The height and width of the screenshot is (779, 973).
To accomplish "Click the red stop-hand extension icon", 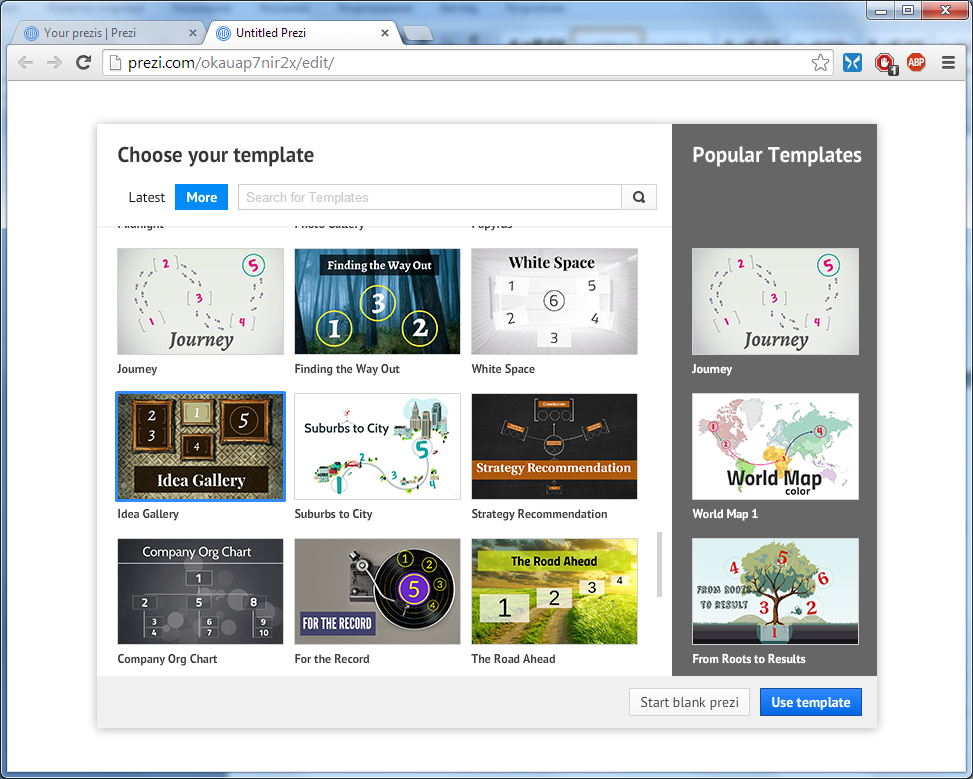I will [885, 63].
